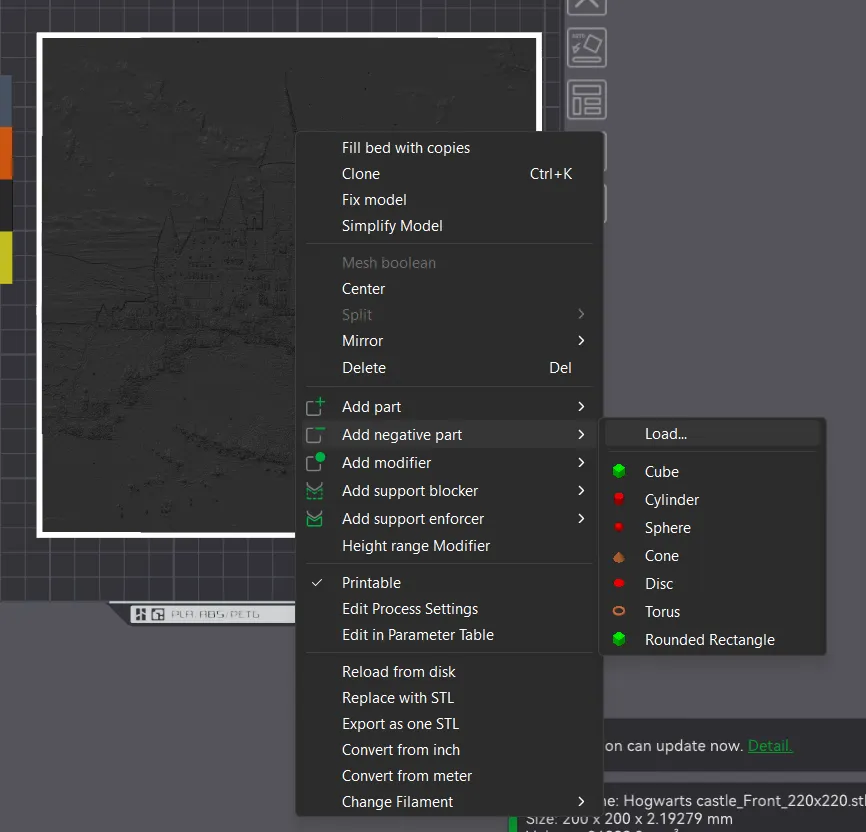
Task: Click the red Cylinder icon
Action: [619, 499]
